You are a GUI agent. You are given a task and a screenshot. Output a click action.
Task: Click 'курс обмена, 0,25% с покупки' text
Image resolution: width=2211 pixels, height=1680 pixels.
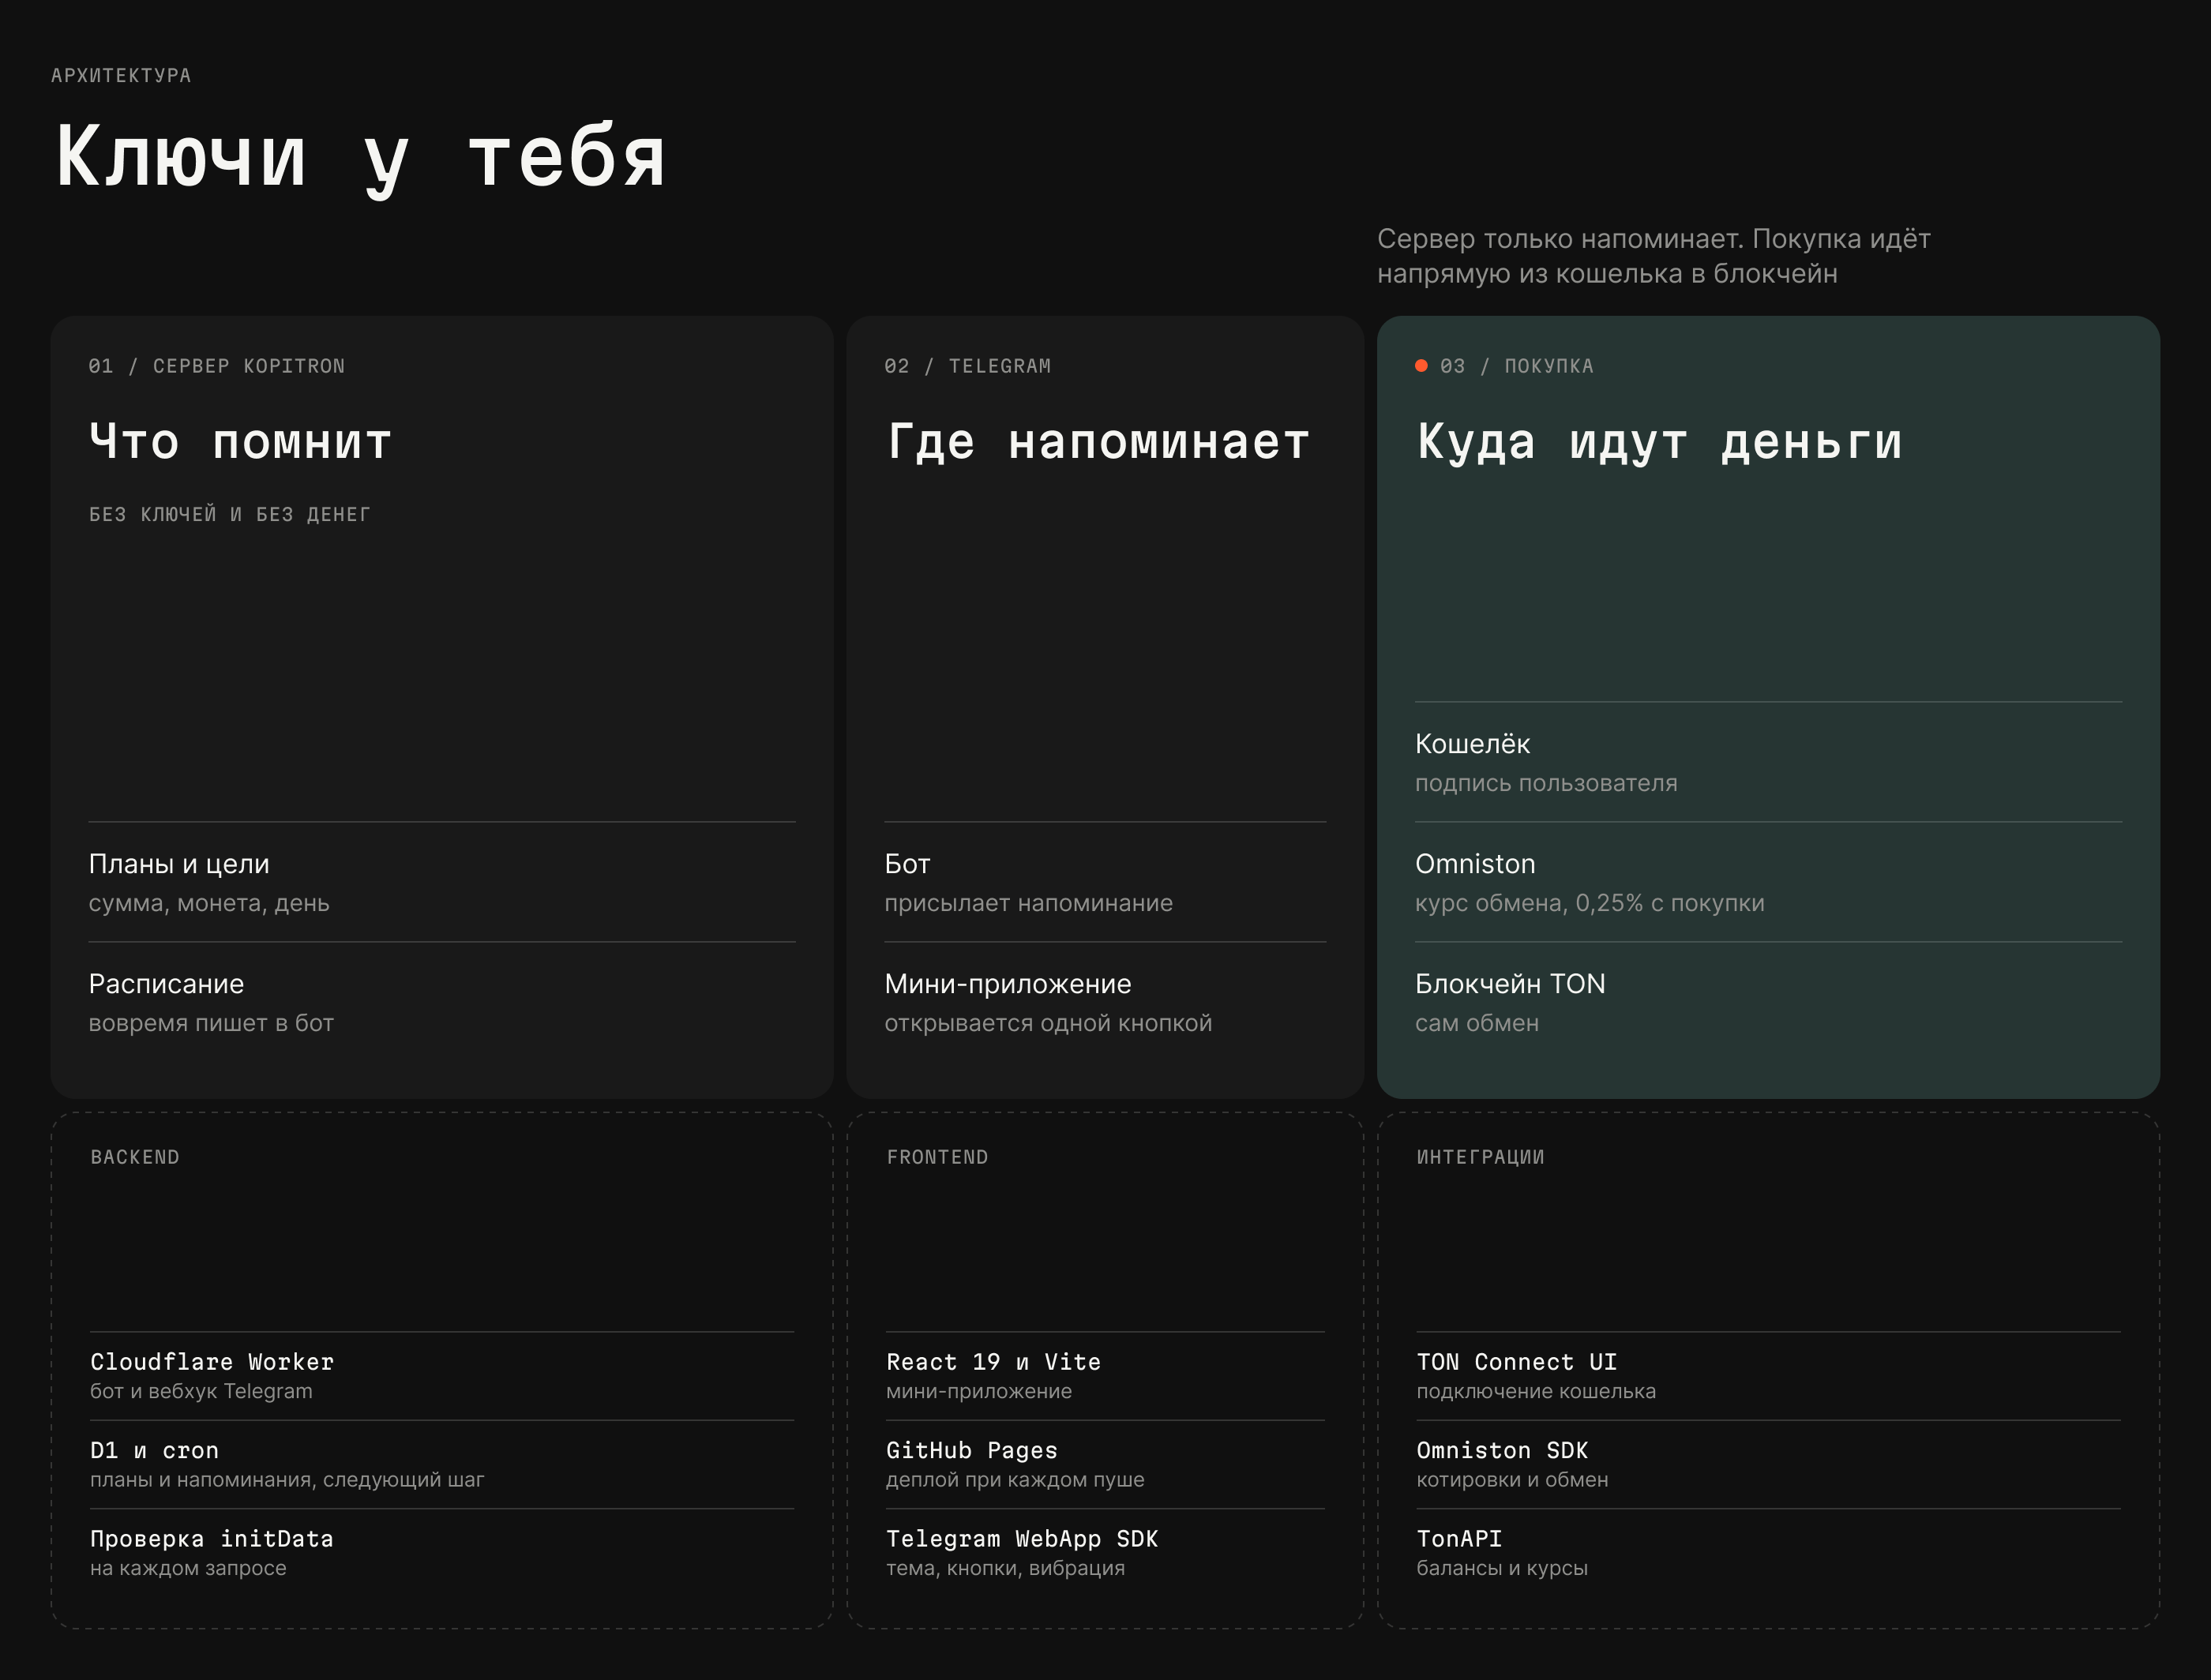[1590, 903]
